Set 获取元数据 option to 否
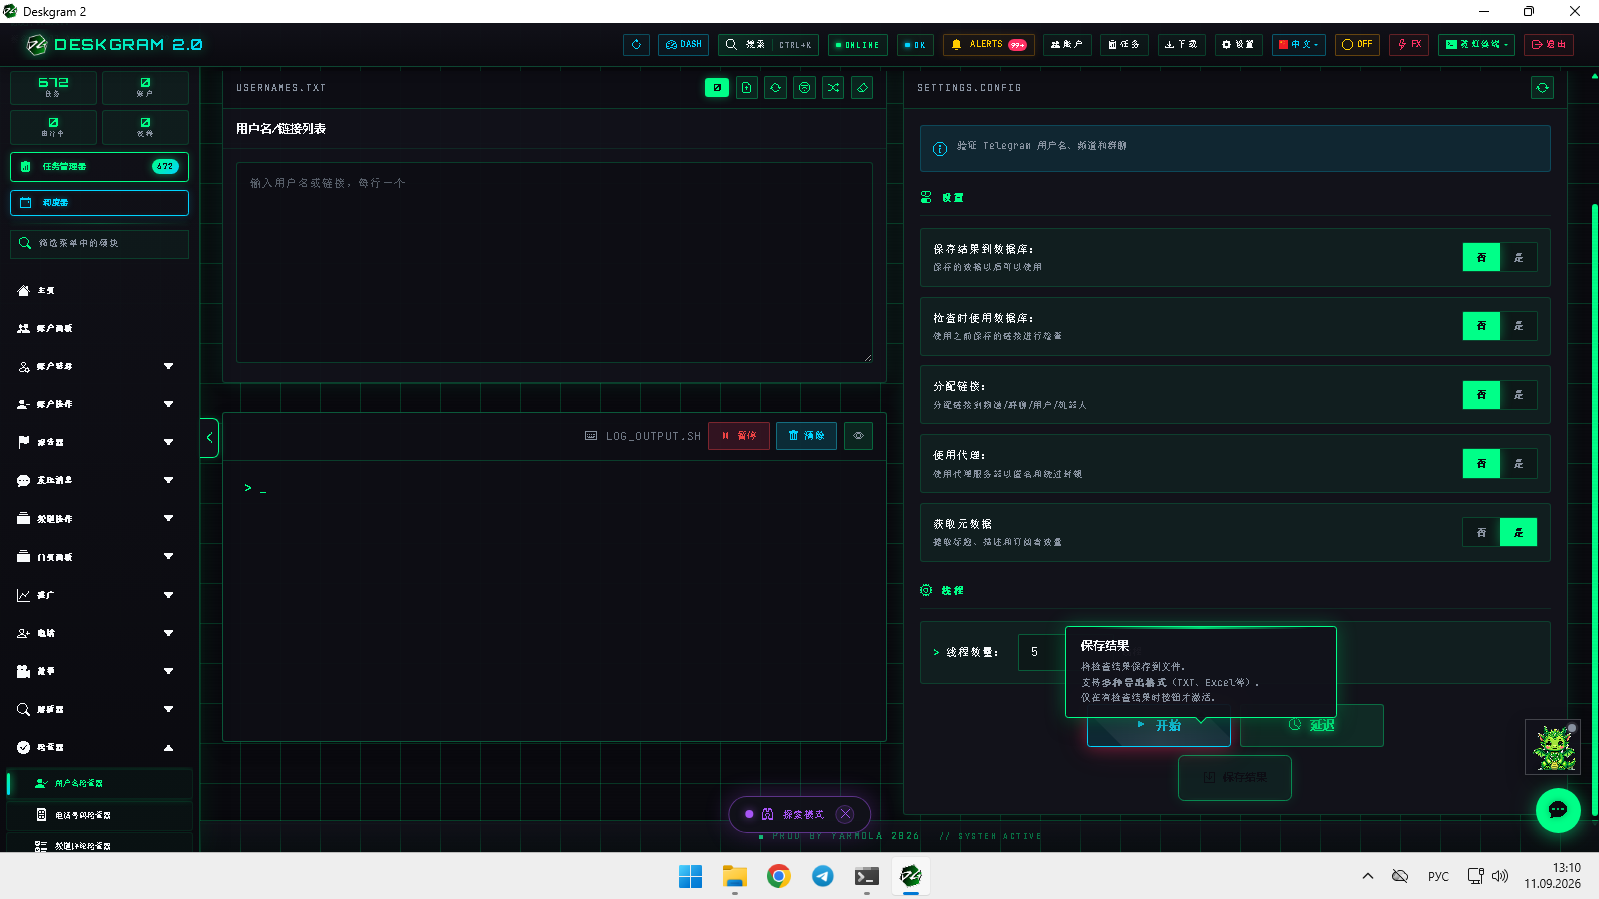This screenshot has width=1599, height=899. 1481,533
